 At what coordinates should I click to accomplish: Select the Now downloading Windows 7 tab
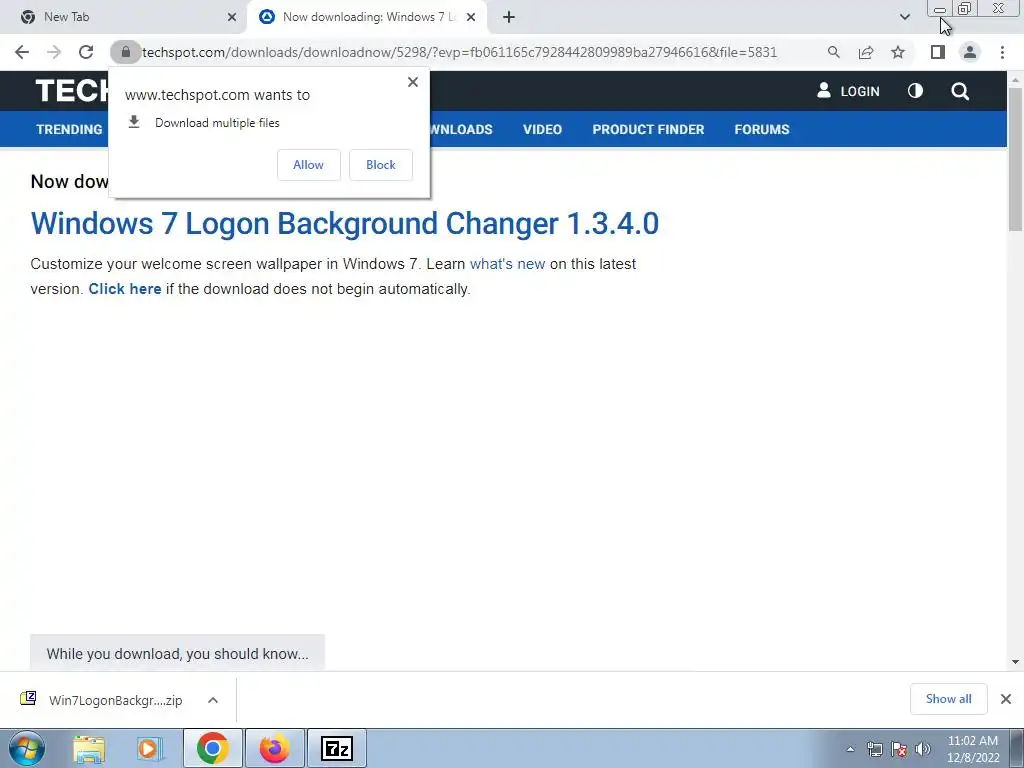tap(367, 17)
